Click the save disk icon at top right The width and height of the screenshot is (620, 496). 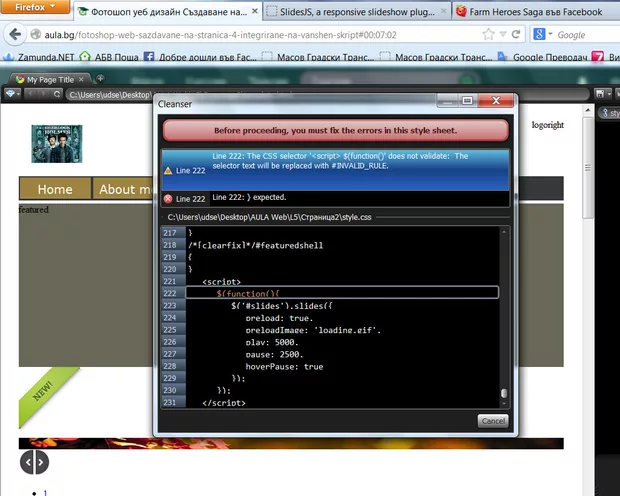pyautogui.click(x=600, y=94)
